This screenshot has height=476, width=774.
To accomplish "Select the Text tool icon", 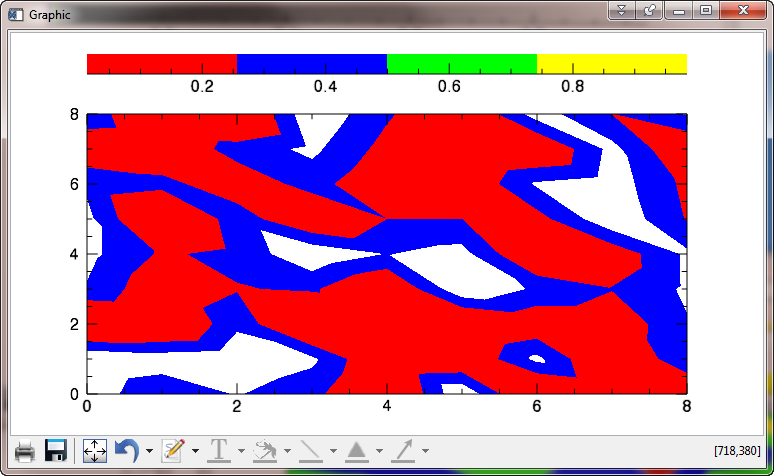I will click(x=219, y=451).
